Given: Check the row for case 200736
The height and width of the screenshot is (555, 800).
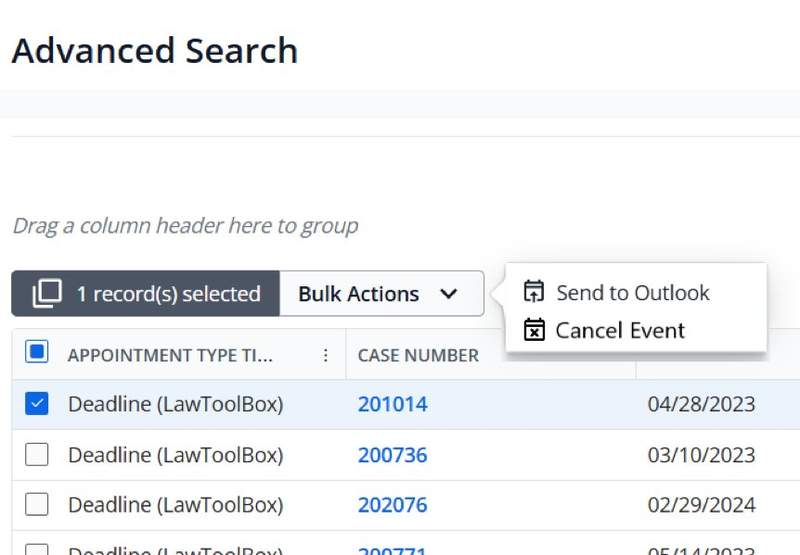Looking at the screenshot, I should click(x=37, y=455).
